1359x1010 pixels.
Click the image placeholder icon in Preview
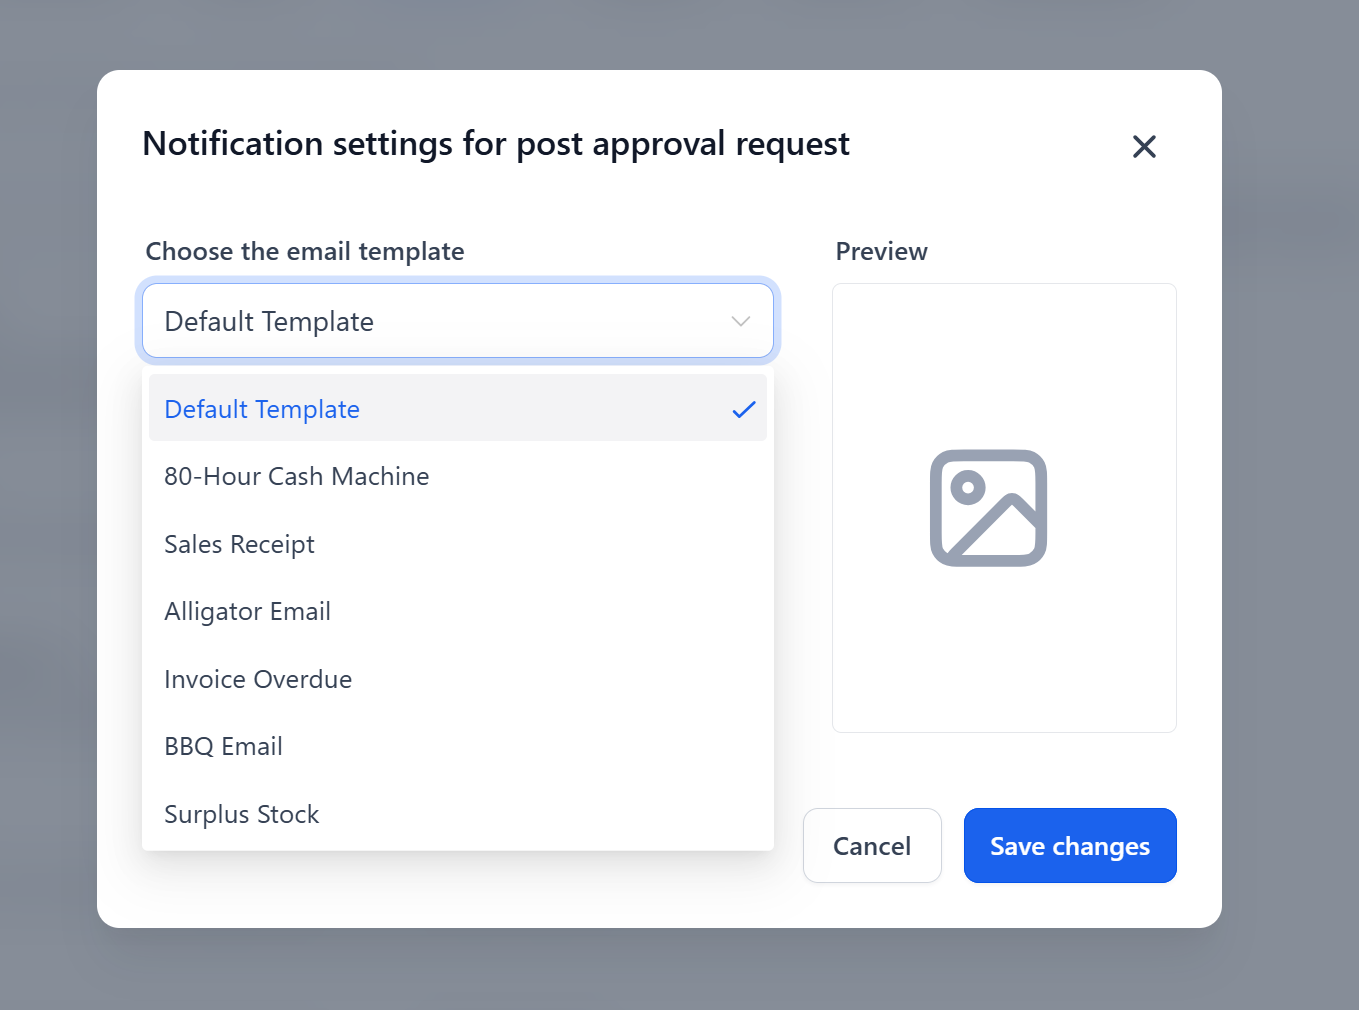point(988,508)
